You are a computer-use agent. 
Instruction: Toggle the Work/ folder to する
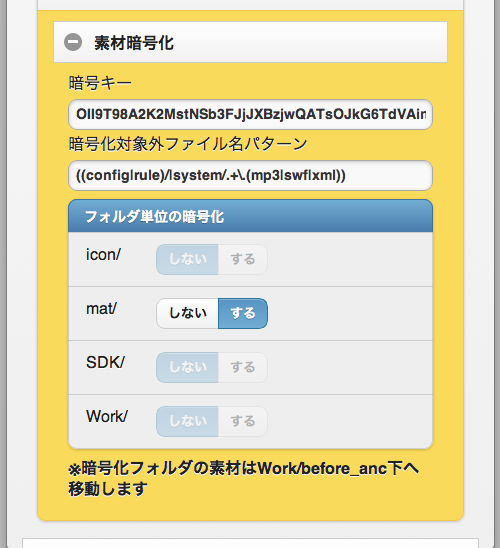pos(243,421)
